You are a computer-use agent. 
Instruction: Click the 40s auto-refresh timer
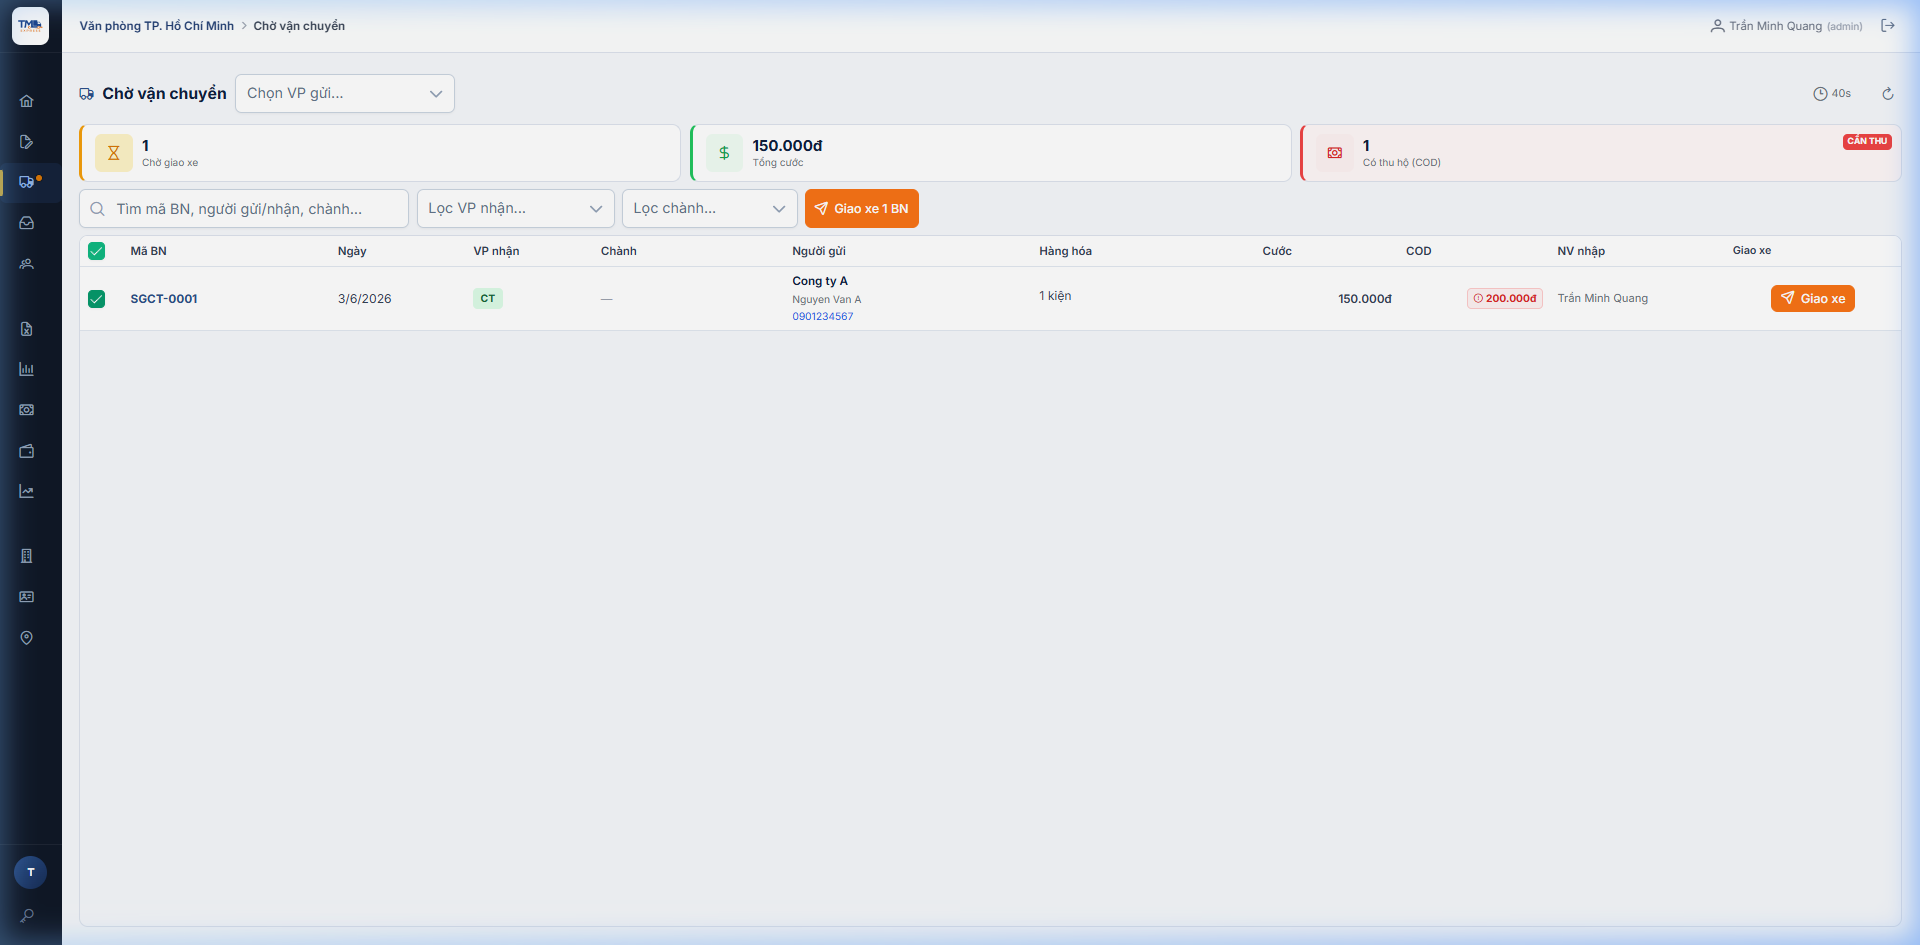point(1832,94)
